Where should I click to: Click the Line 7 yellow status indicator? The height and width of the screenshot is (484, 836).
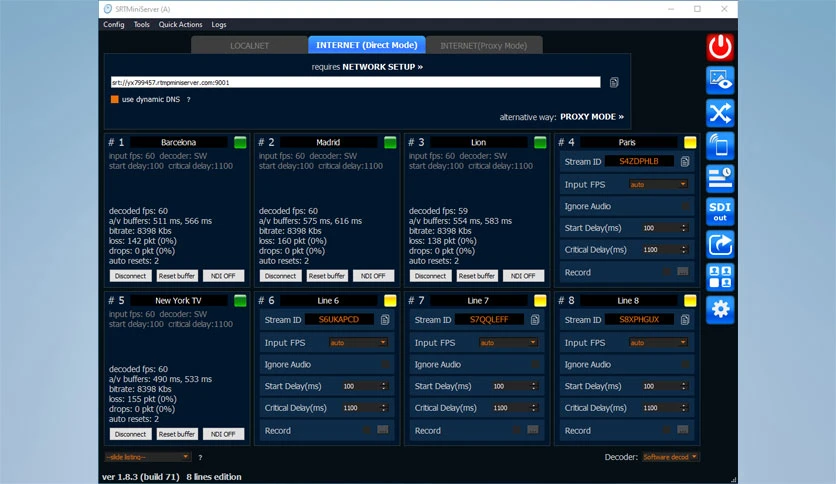[x=540, y=301]
